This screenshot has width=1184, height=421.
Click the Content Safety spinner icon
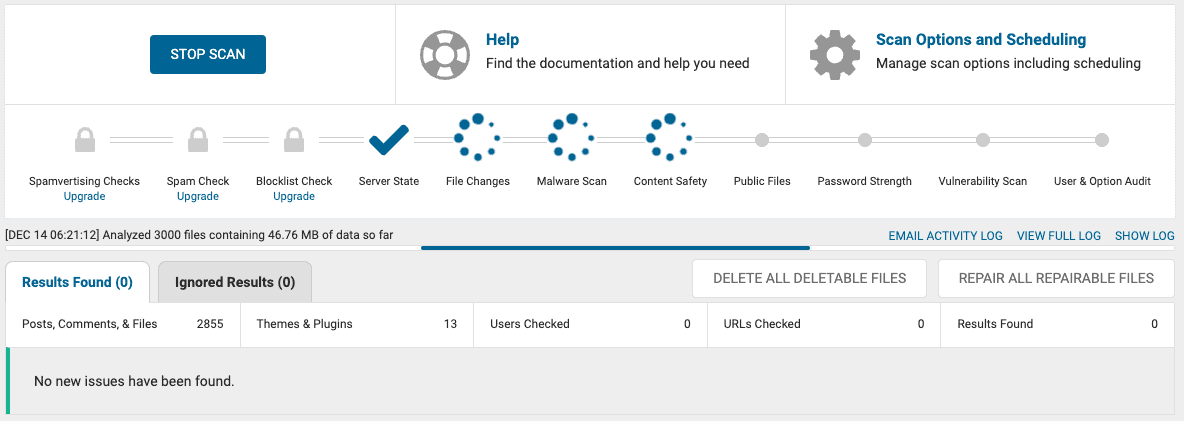click(670, 137)
